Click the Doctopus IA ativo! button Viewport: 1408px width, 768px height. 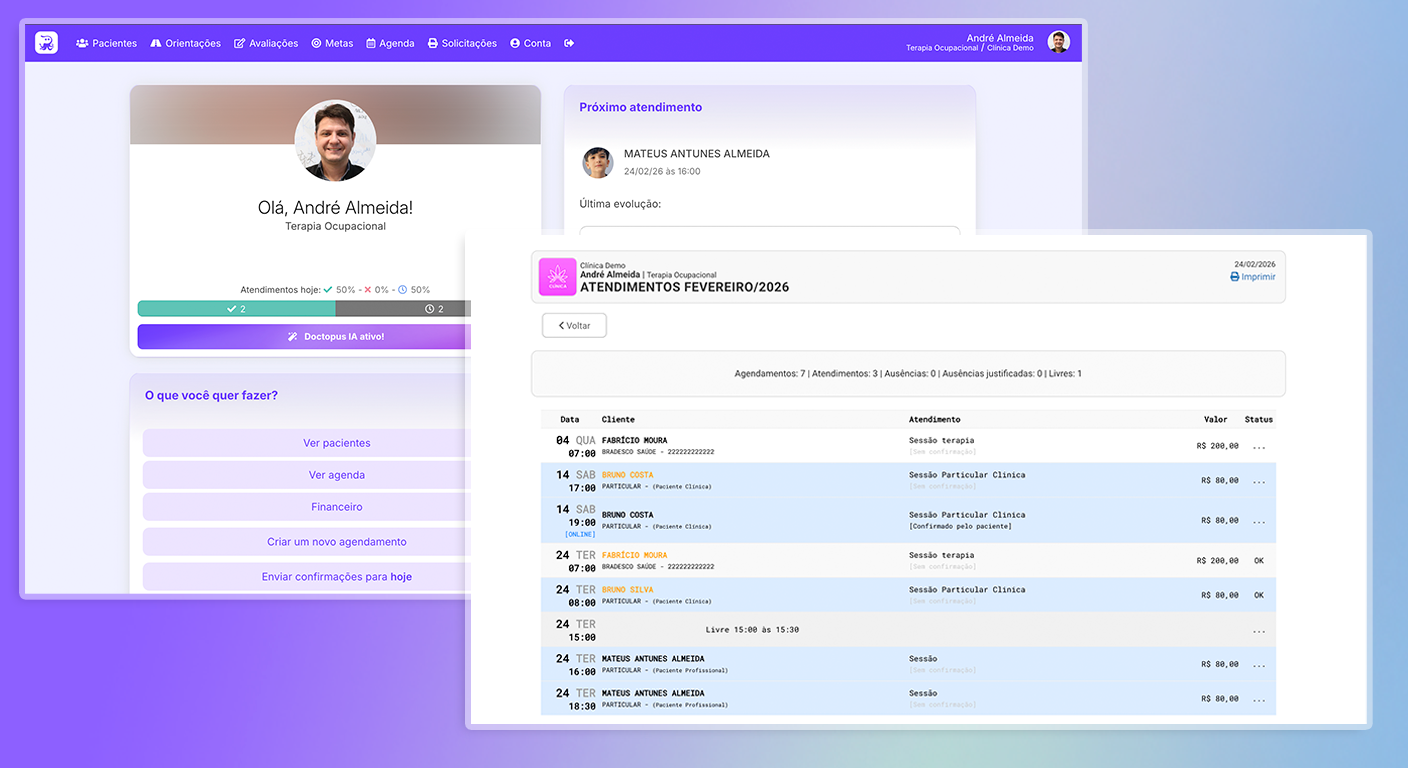coord(304,337)
